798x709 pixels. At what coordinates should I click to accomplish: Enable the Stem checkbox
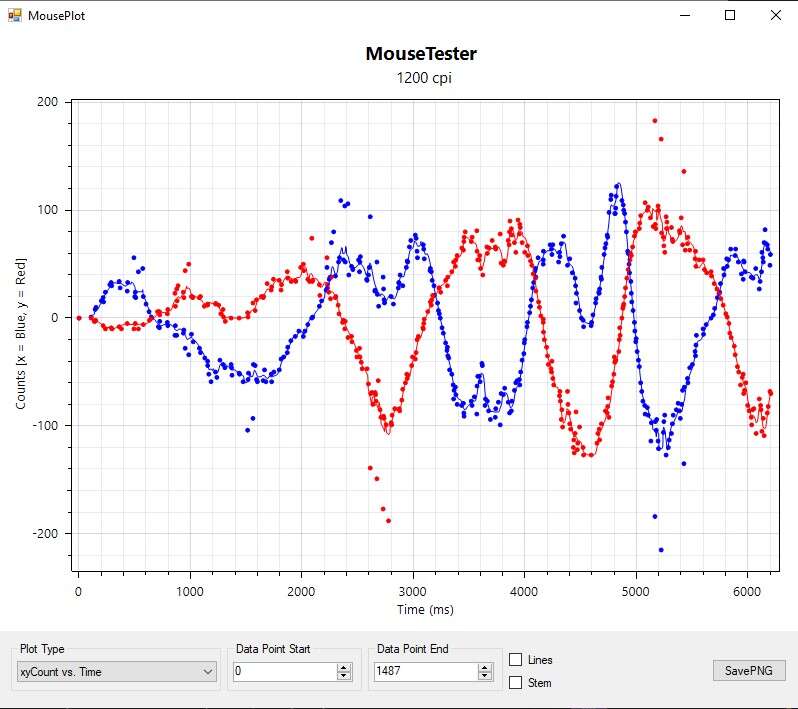coord(516,683)
